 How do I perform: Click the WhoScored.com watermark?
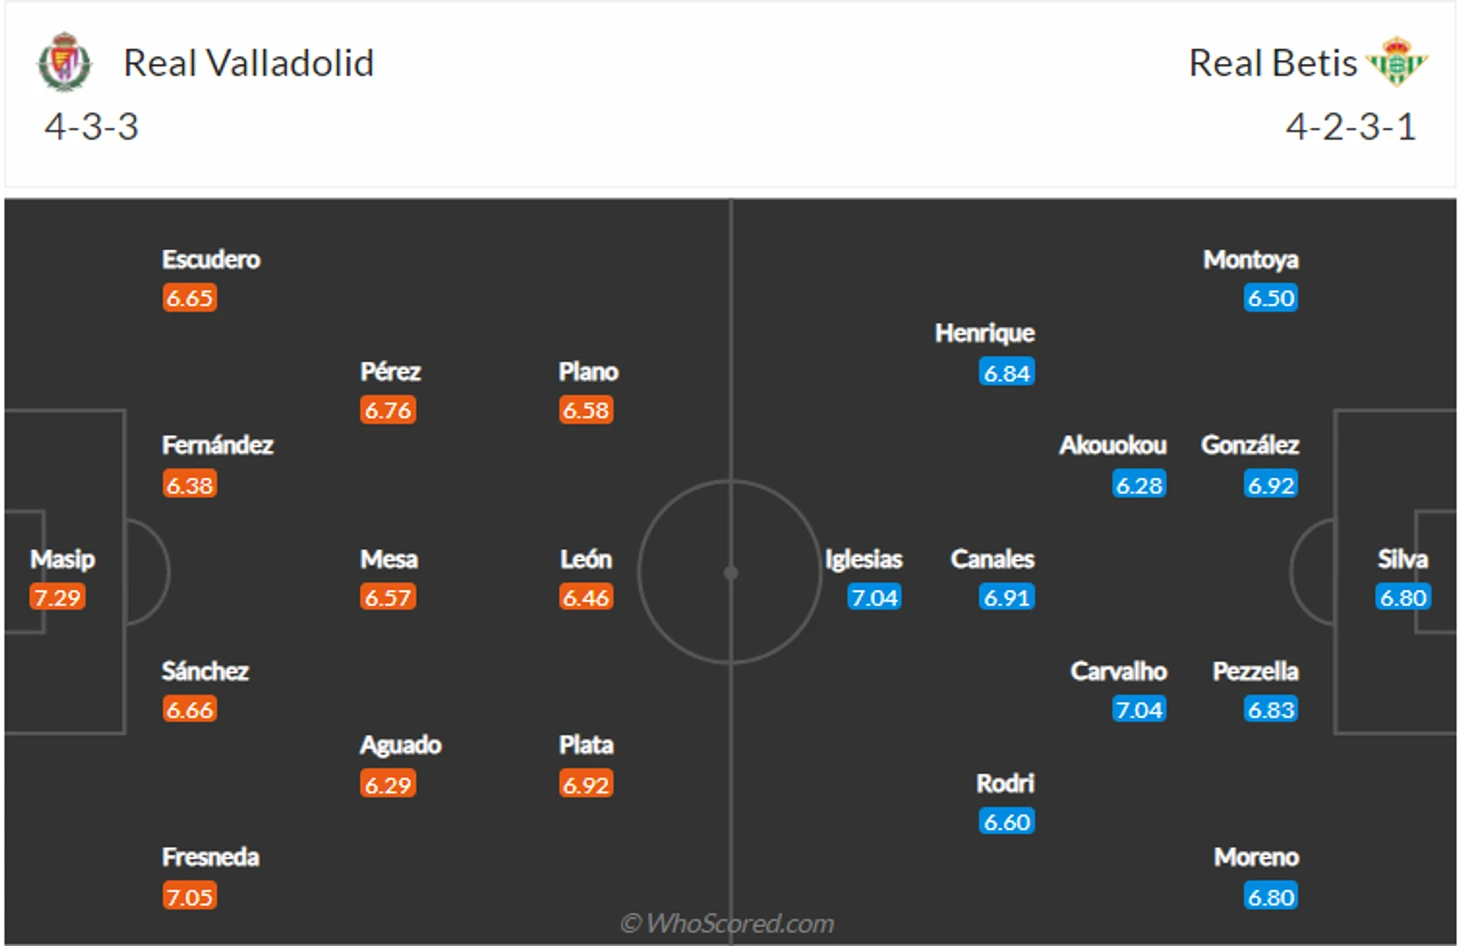727,923
